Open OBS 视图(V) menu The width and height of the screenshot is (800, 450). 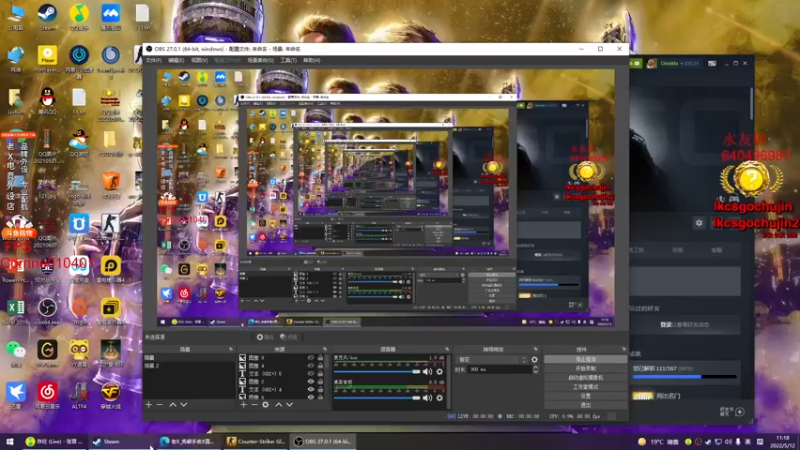tap(199, 60)
